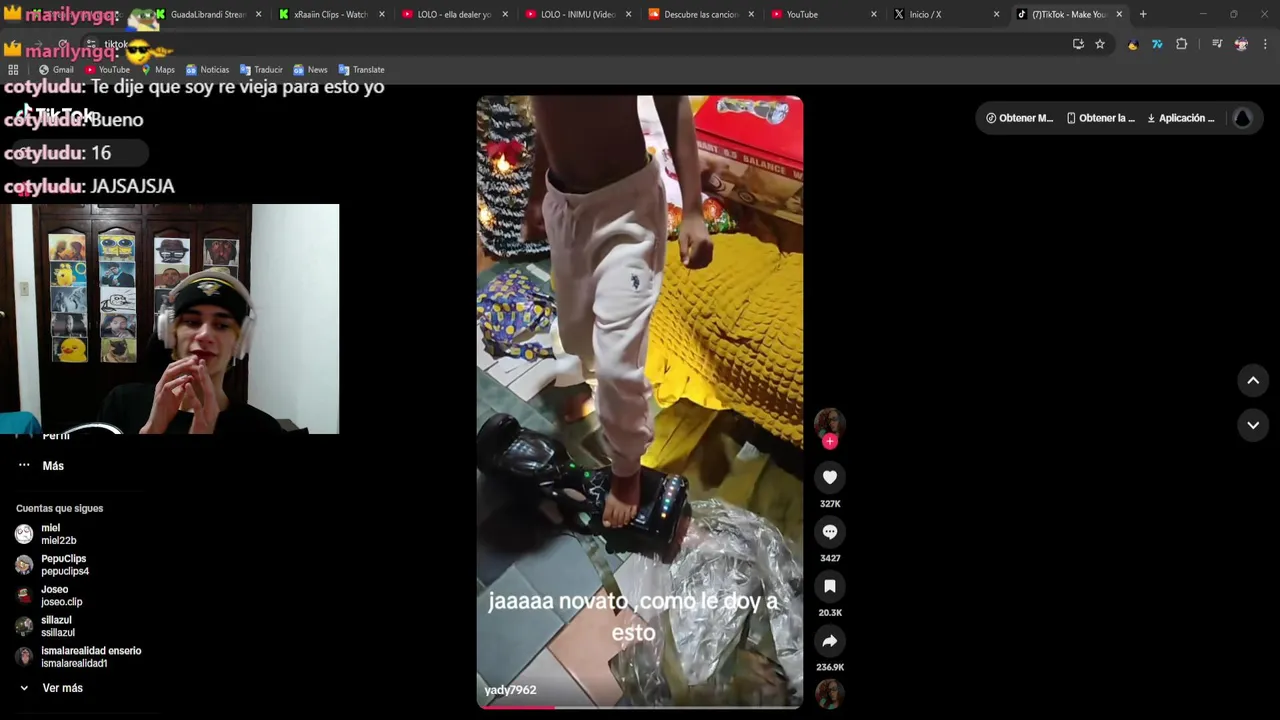1280x720 pixels.
Task: Open comments via speech bubble icon
Action: tap(829, 532)
